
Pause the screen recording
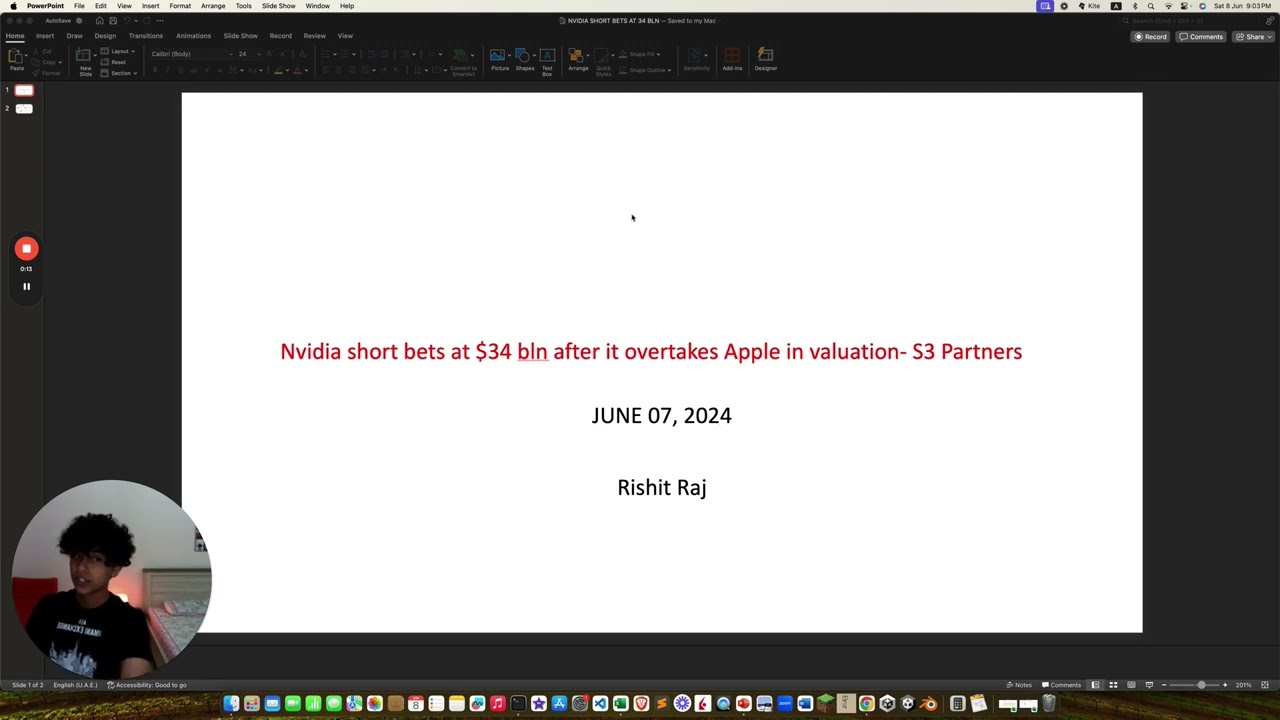tap(26, 286)
